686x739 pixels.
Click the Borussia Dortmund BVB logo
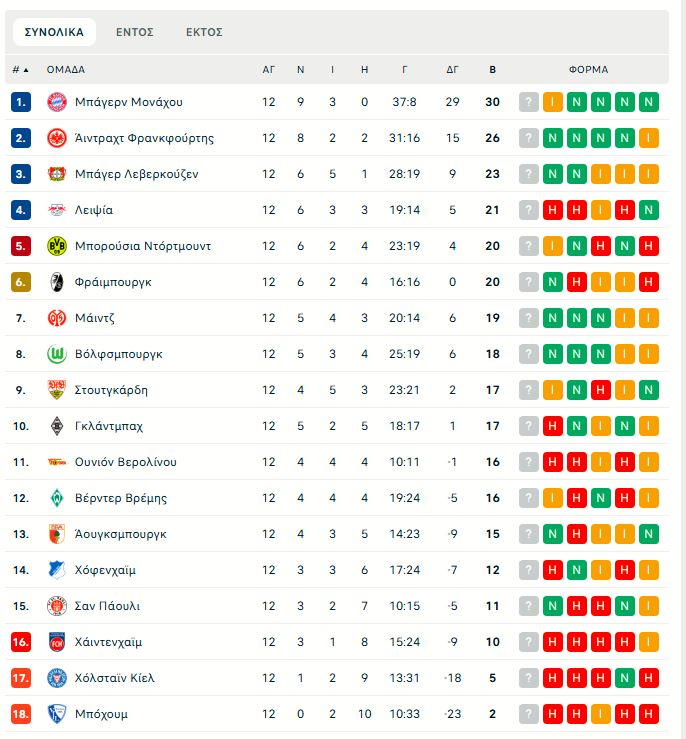click(56, 246)
